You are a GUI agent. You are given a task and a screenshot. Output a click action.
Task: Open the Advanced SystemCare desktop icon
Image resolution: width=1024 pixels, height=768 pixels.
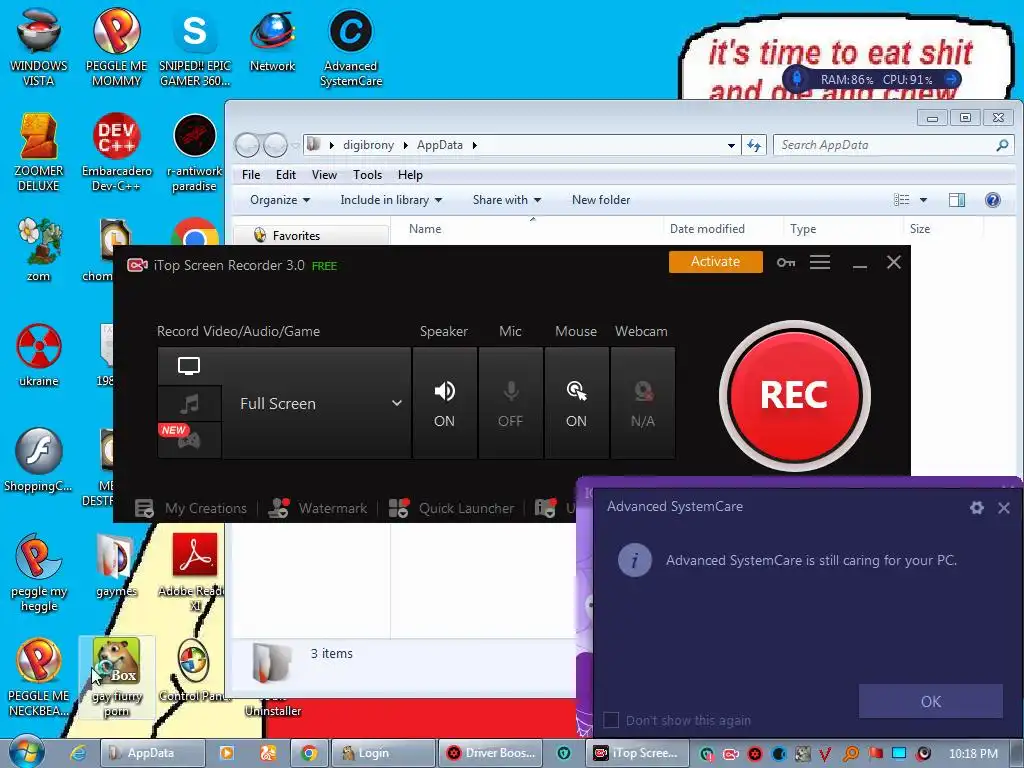[x=351, y=47]
